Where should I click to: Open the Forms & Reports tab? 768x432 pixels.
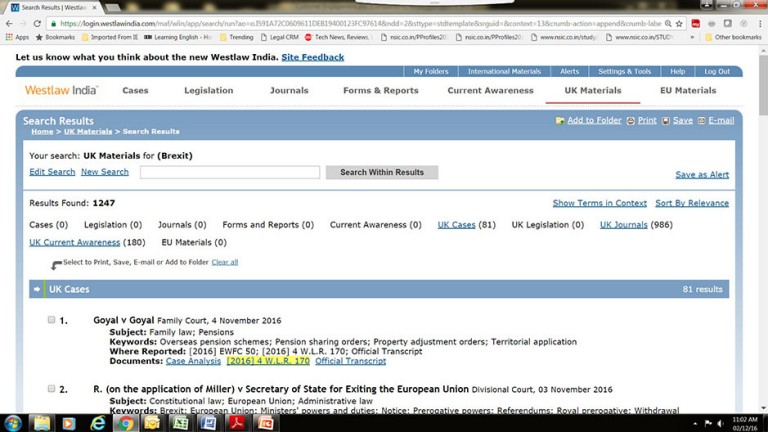(381, 91)
